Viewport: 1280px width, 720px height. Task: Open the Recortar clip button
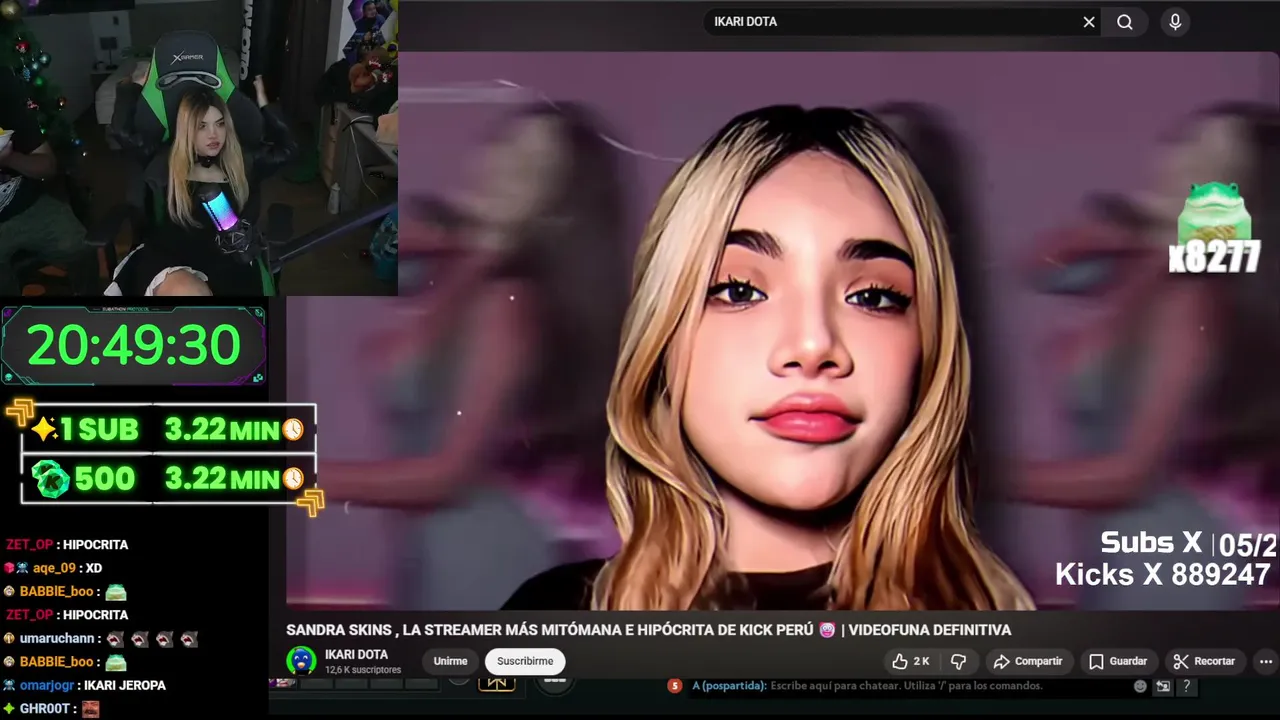click(1205, 661)
